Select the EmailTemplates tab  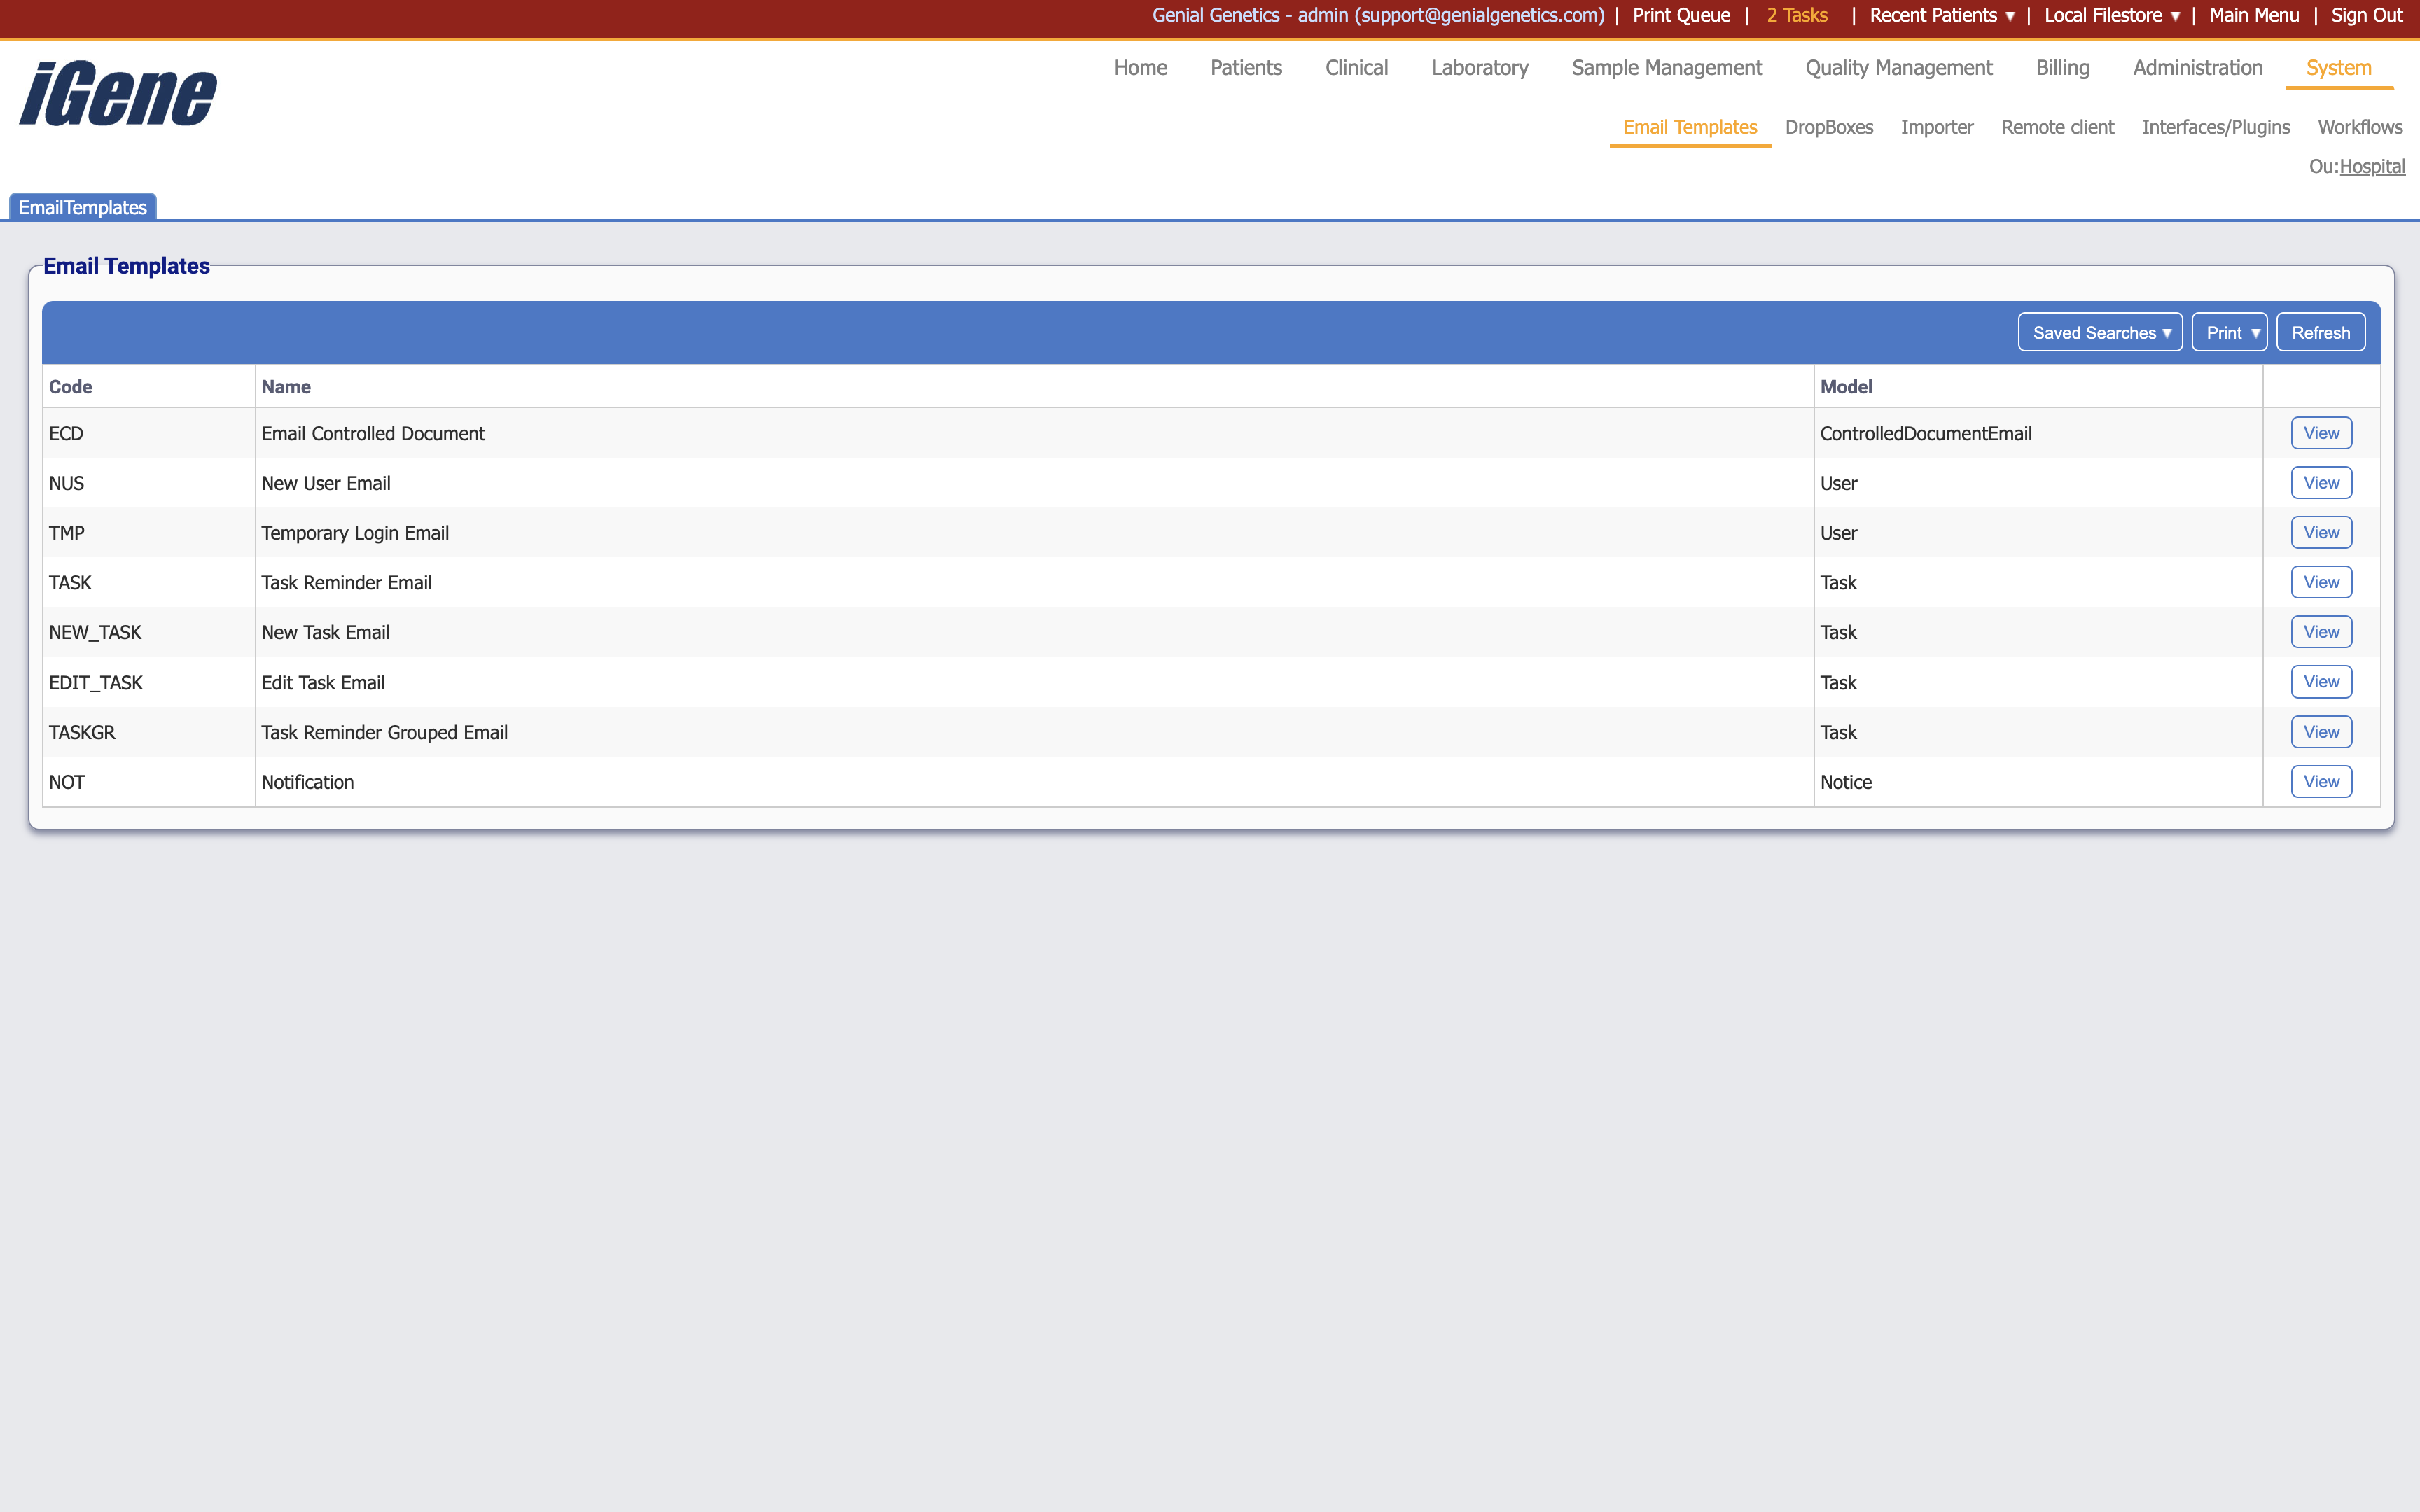[81, 207]
